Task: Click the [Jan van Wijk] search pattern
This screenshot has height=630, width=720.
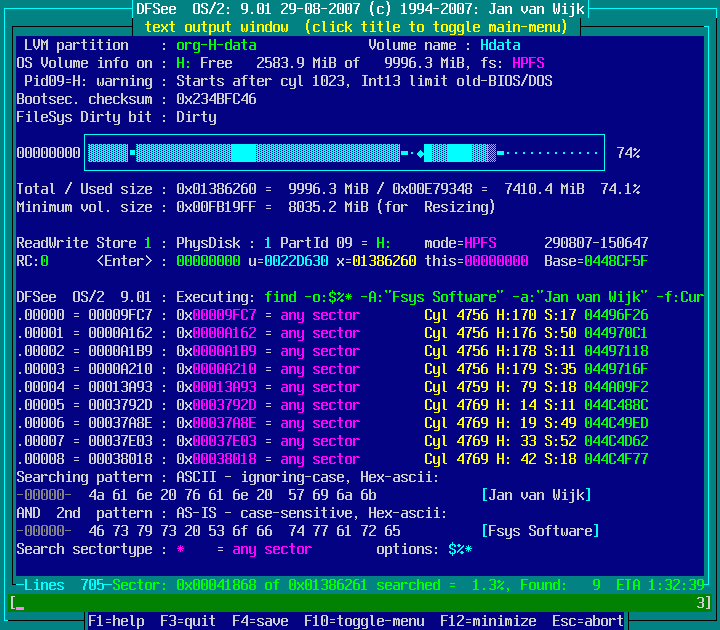Action: point(536,495)
